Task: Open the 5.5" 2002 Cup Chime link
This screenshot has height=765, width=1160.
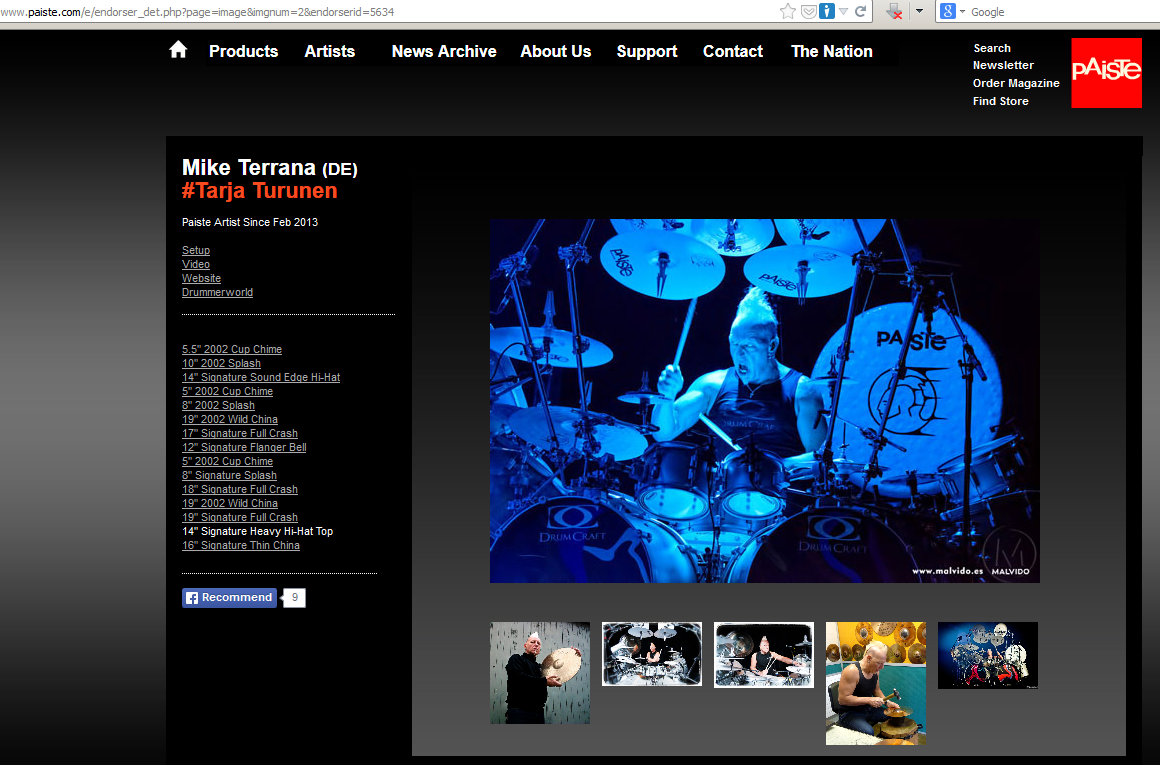Action: [232, 349]
